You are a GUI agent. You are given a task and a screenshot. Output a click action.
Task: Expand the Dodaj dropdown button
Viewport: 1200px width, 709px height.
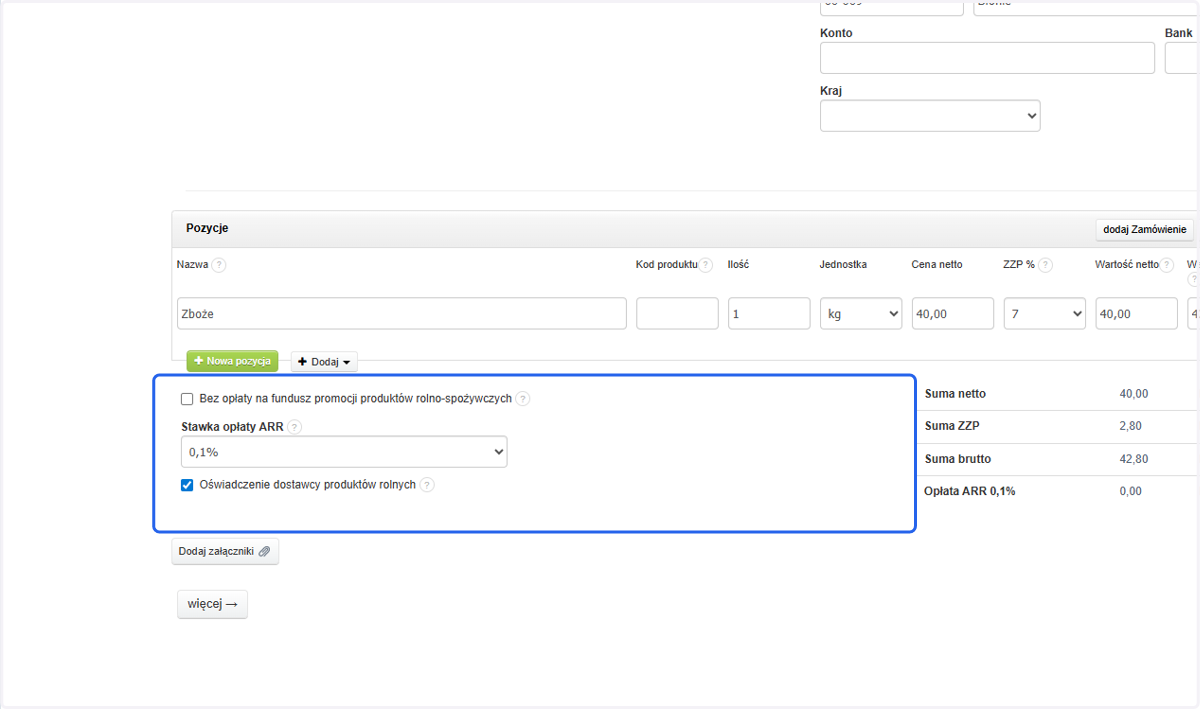(324, 362)
